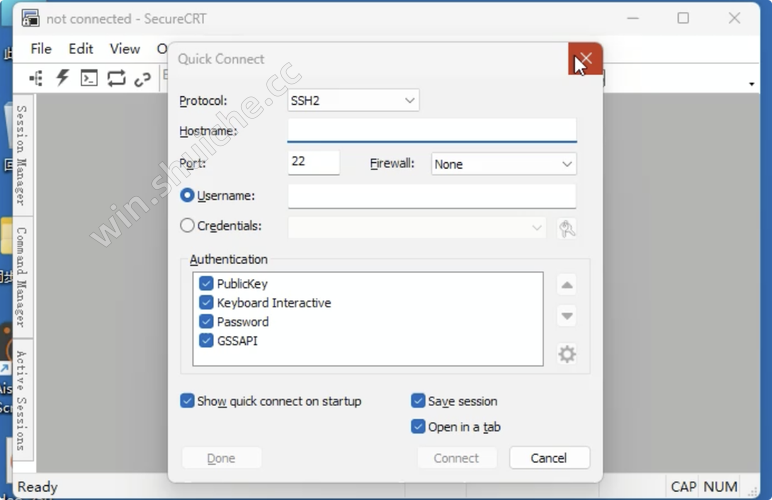The image size is (772, 500).
Task: Toggle Open in a tab checkbox
Action: pos(418,426)
